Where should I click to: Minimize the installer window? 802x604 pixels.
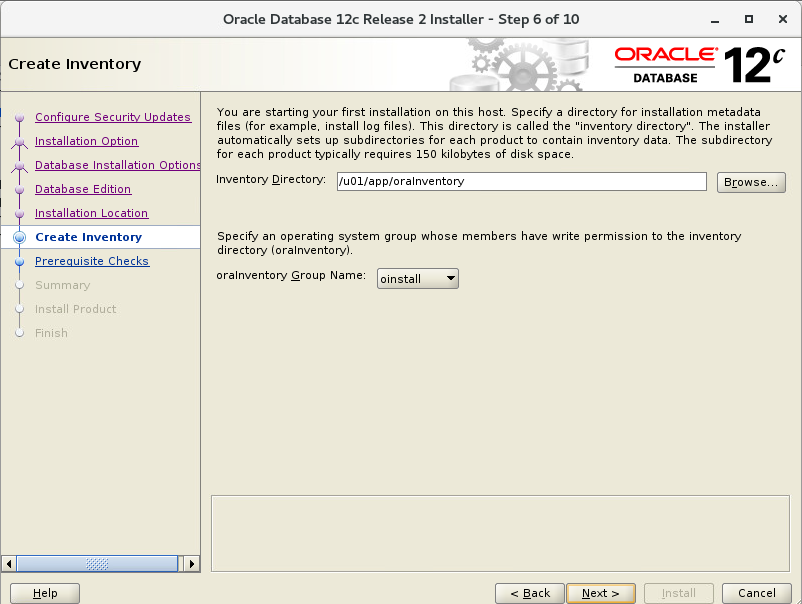tap(715, 20)
